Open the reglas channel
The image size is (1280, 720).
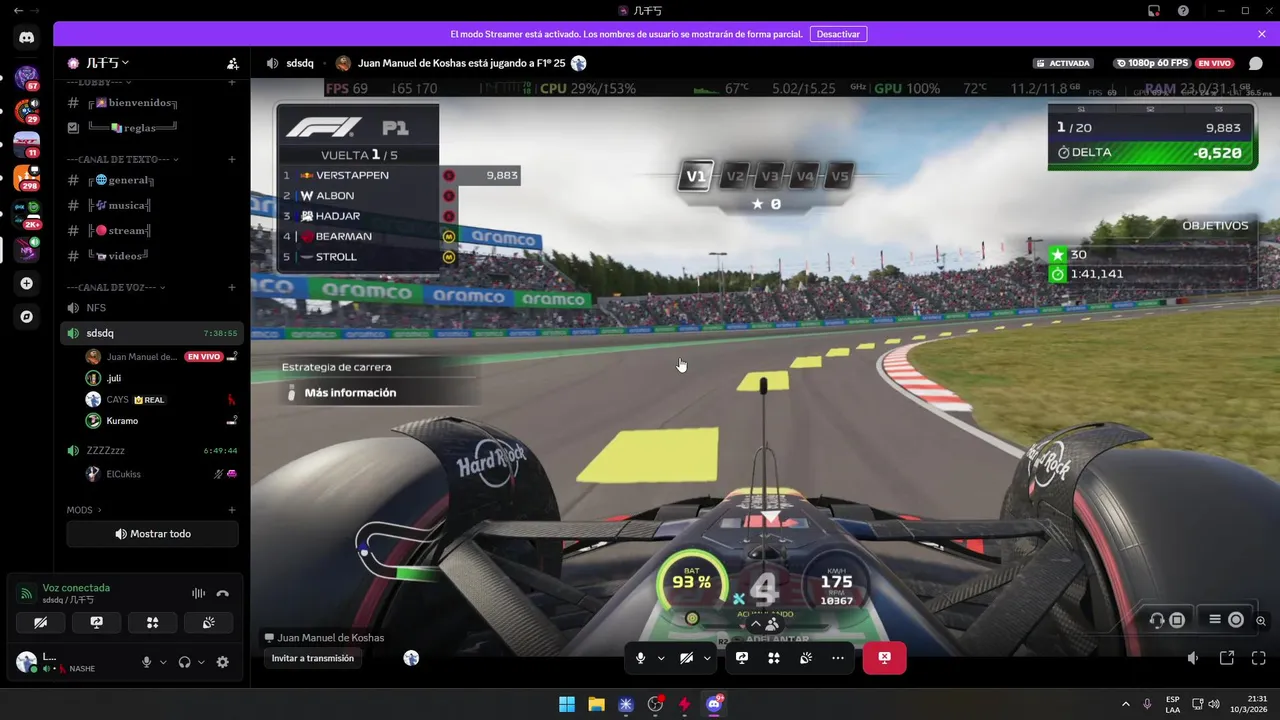[152, 128]
